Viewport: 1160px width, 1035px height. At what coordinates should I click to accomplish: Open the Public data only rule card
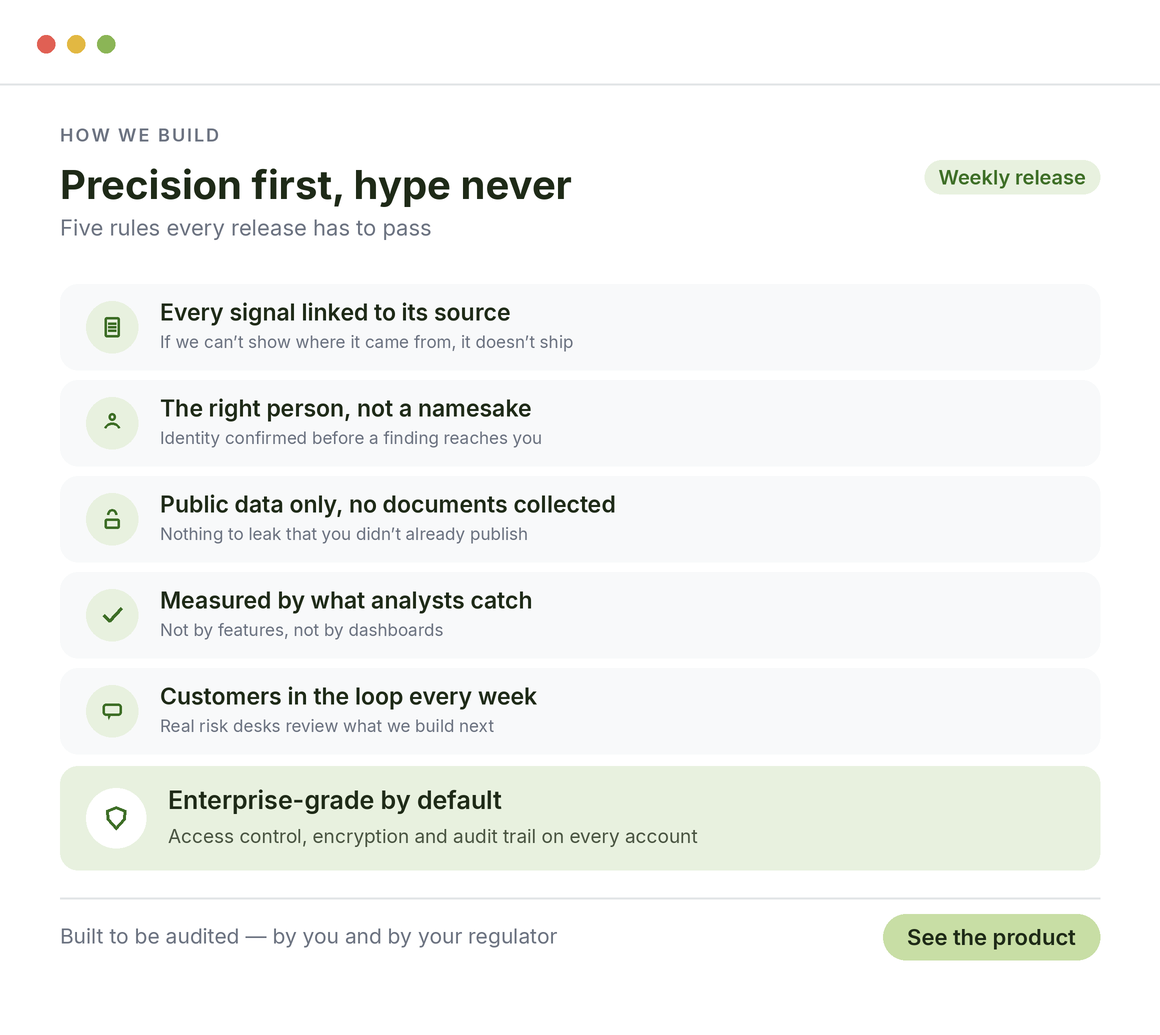tap(580, 519)
